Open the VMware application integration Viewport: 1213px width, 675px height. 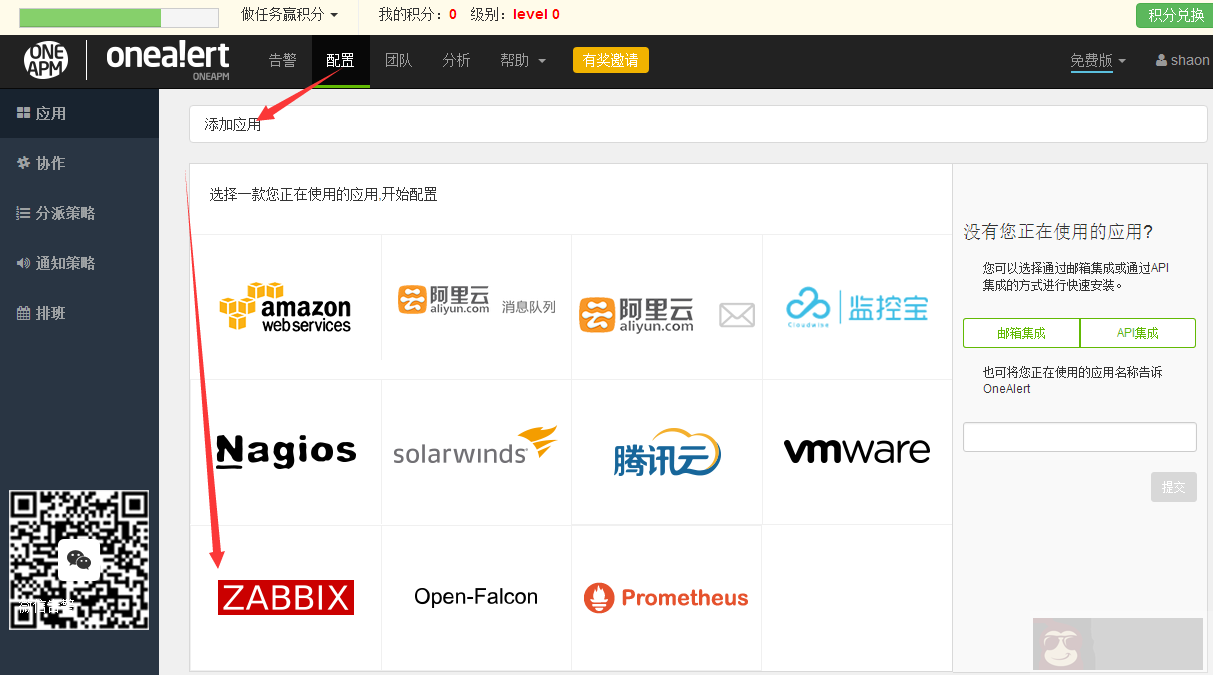tap(857, 451)
